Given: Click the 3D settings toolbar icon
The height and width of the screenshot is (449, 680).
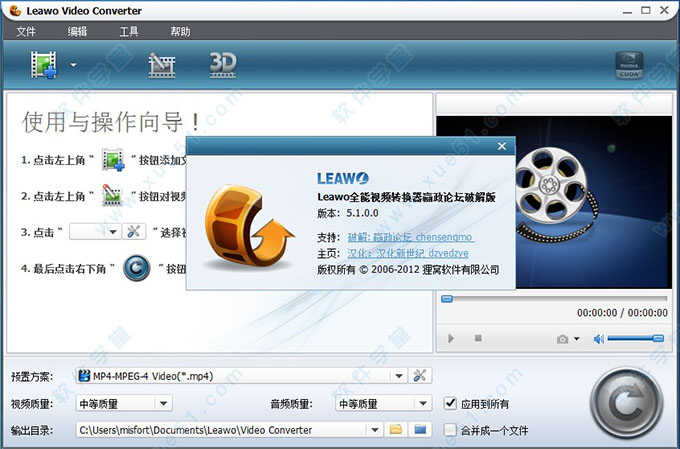Looking at the screenshot, I should coord(222,66).
